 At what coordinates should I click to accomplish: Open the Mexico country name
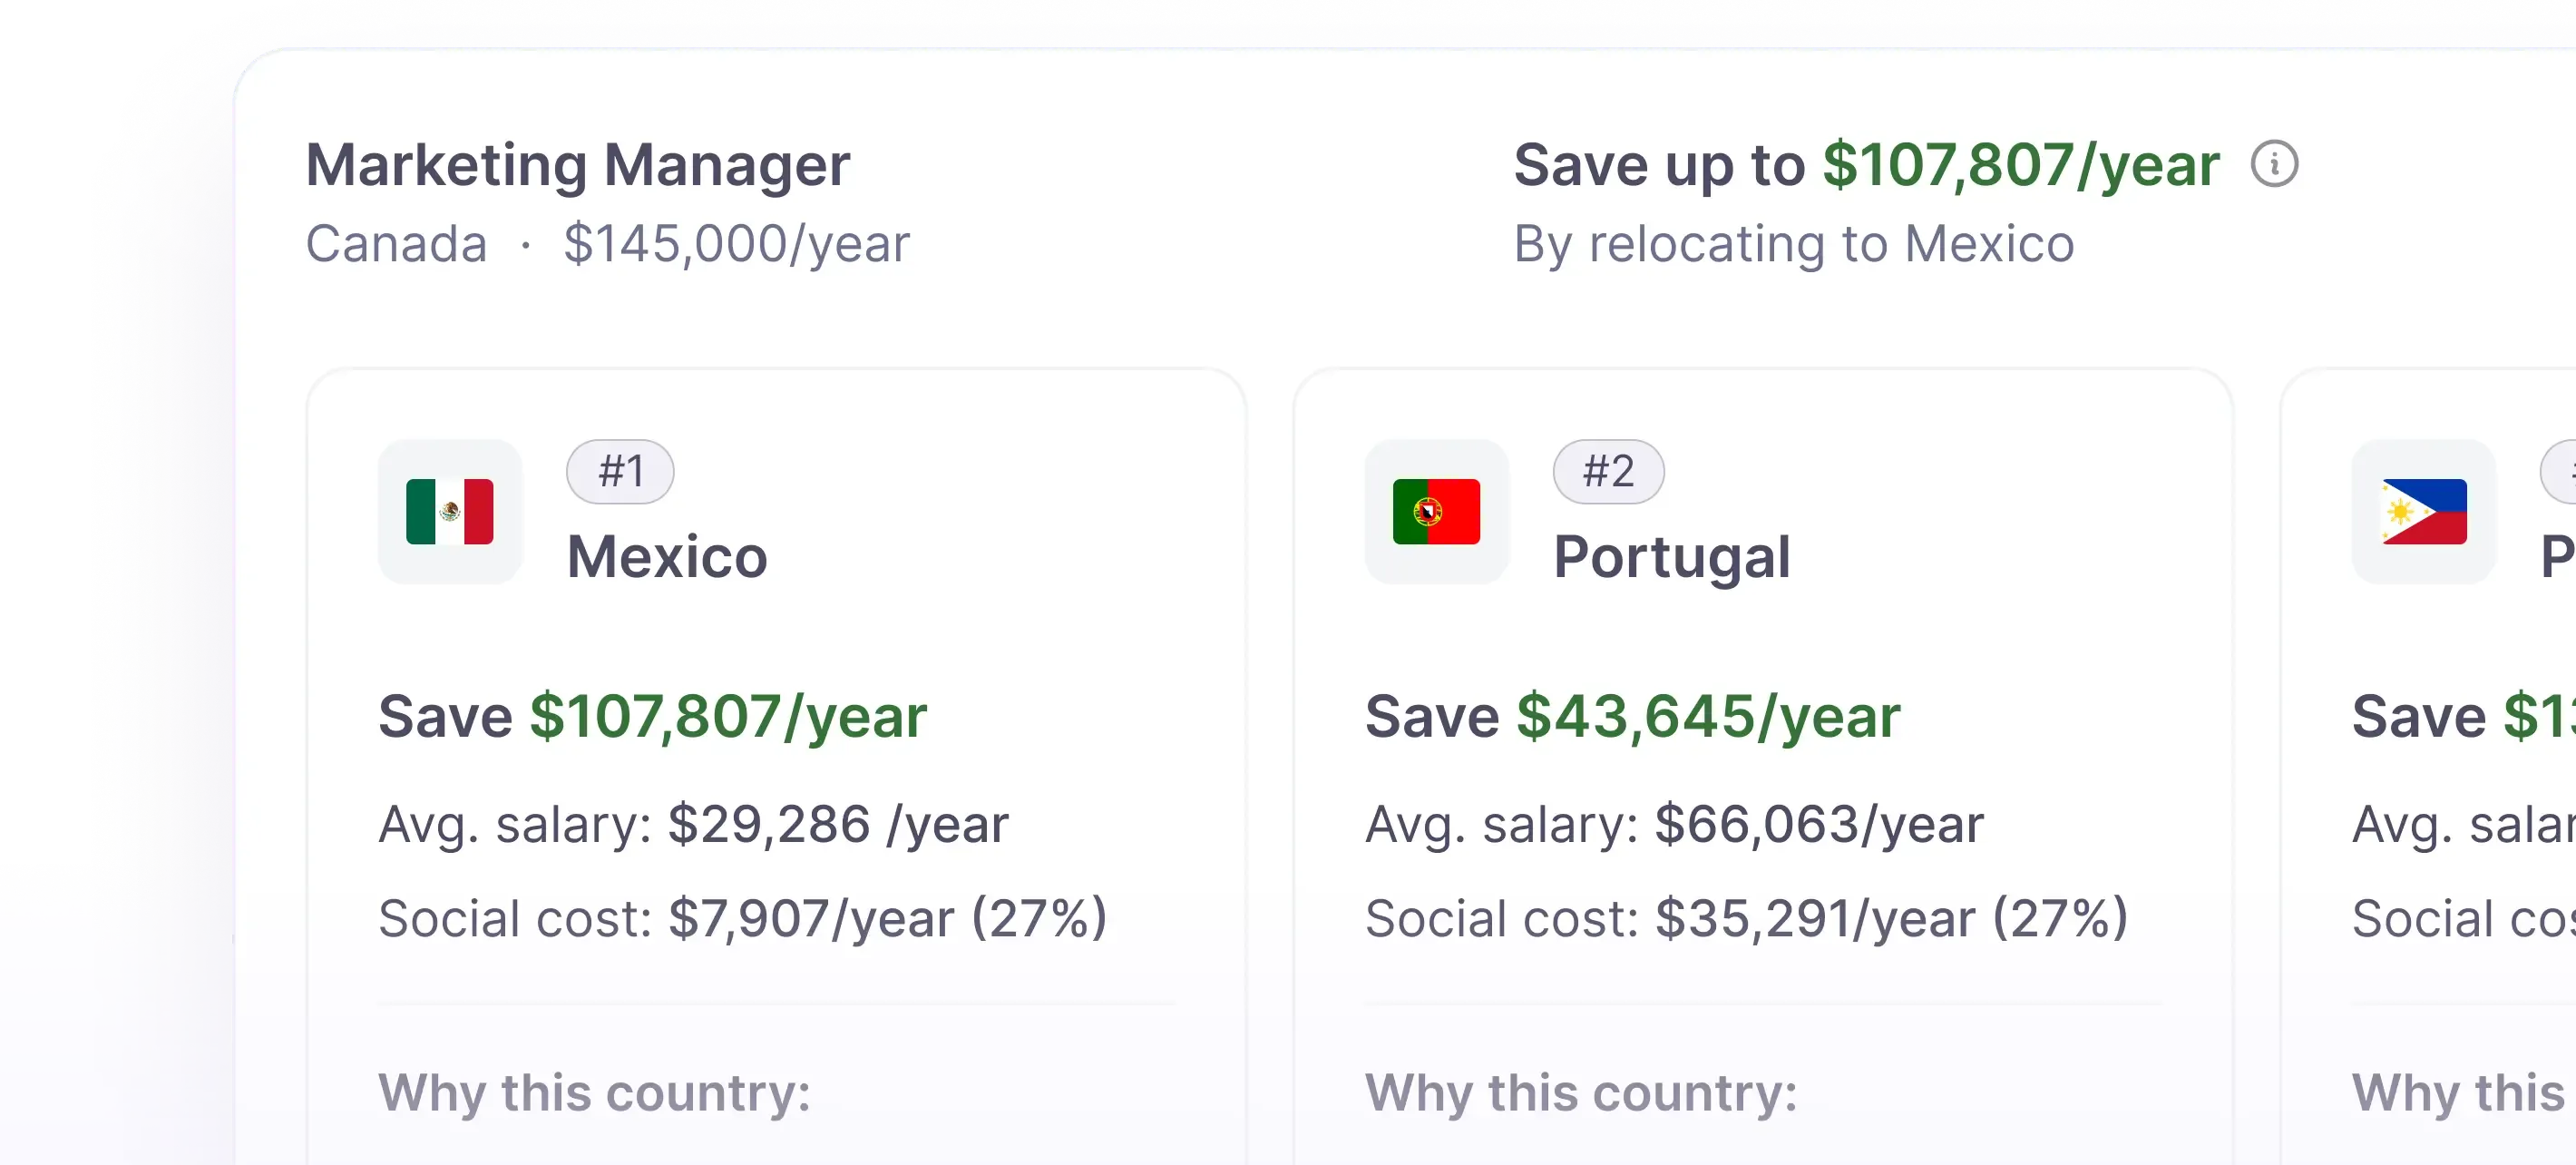[x=667, y=557]
